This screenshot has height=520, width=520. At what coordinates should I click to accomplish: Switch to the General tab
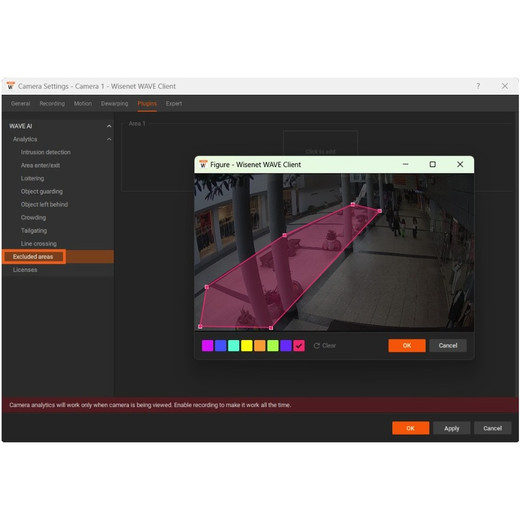(x=20, y=104)
